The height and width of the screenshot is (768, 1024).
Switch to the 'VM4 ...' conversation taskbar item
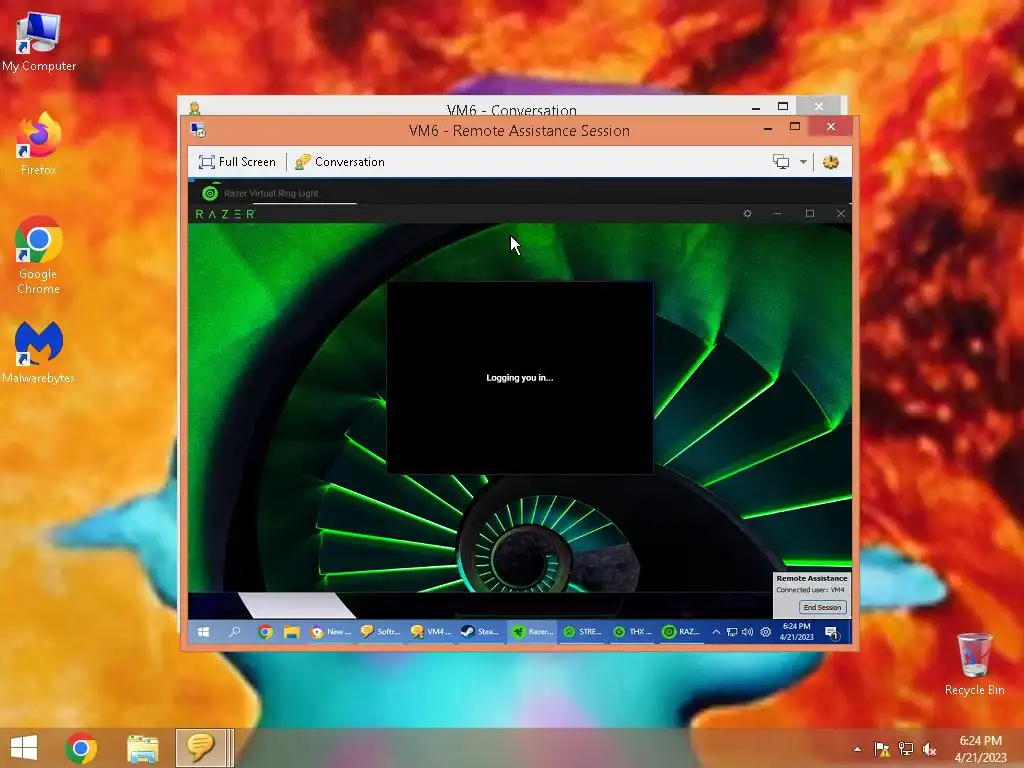[x=431, y=632]
